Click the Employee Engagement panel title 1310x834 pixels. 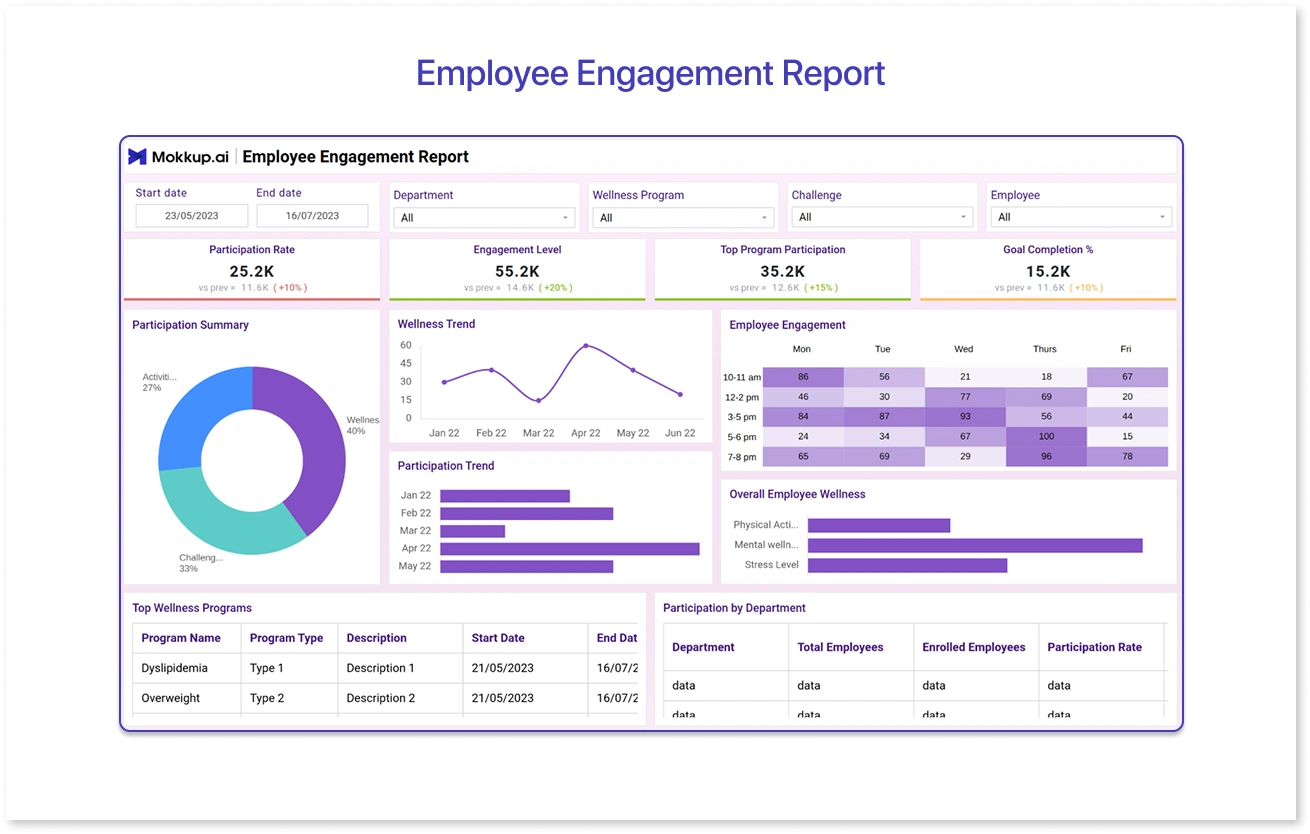tap(787, 325)
